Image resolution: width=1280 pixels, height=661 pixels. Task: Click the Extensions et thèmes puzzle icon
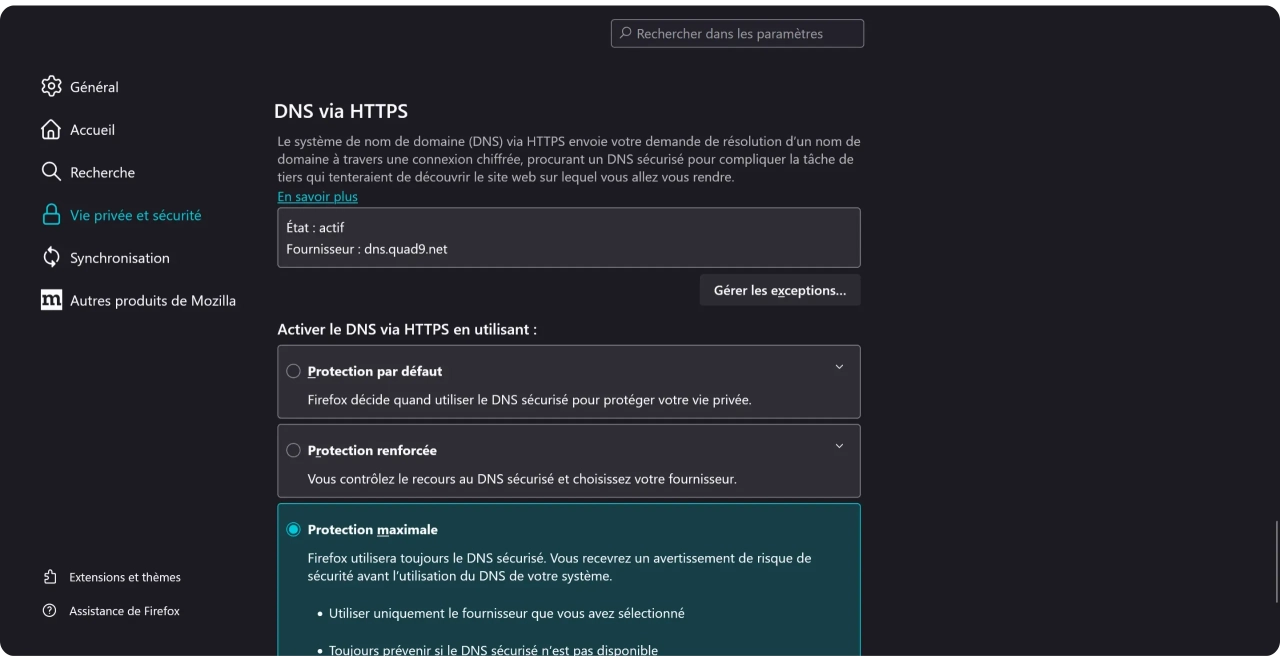(x=50, y=577)
